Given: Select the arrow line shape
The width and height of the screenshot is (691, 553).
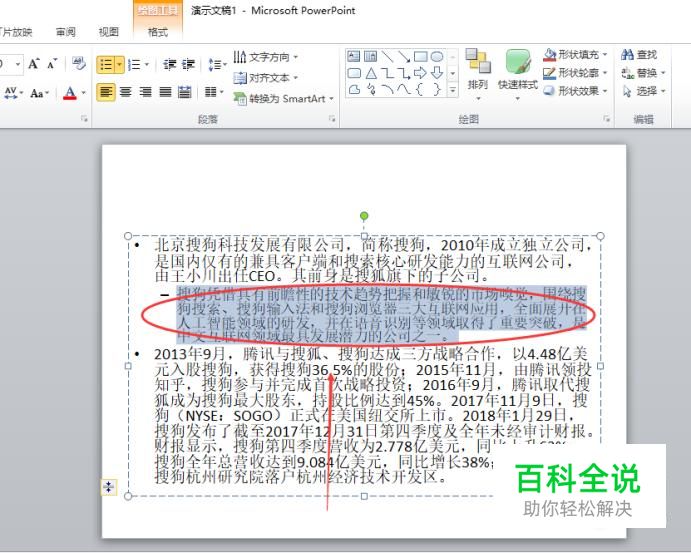Looking at the screenshot, I should [x=404, y=56].
